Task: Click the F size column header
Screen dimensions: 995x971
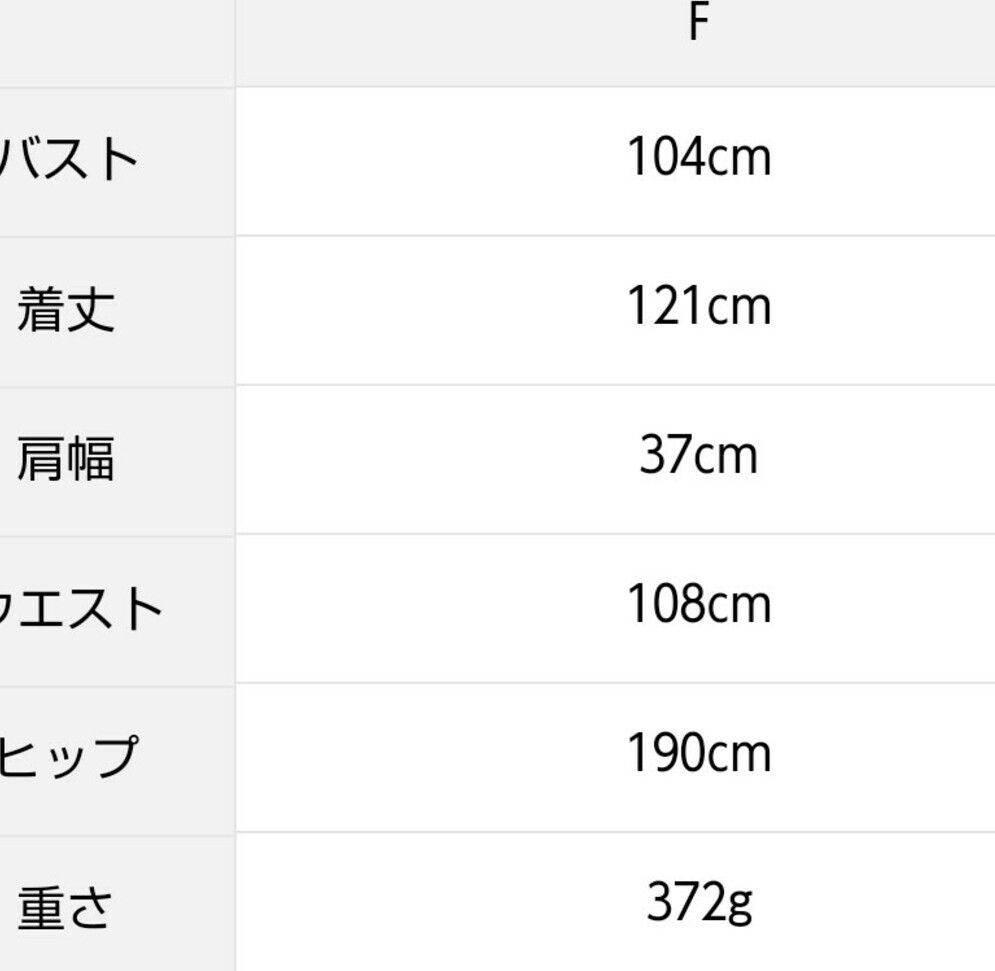Action: point(698,24)
